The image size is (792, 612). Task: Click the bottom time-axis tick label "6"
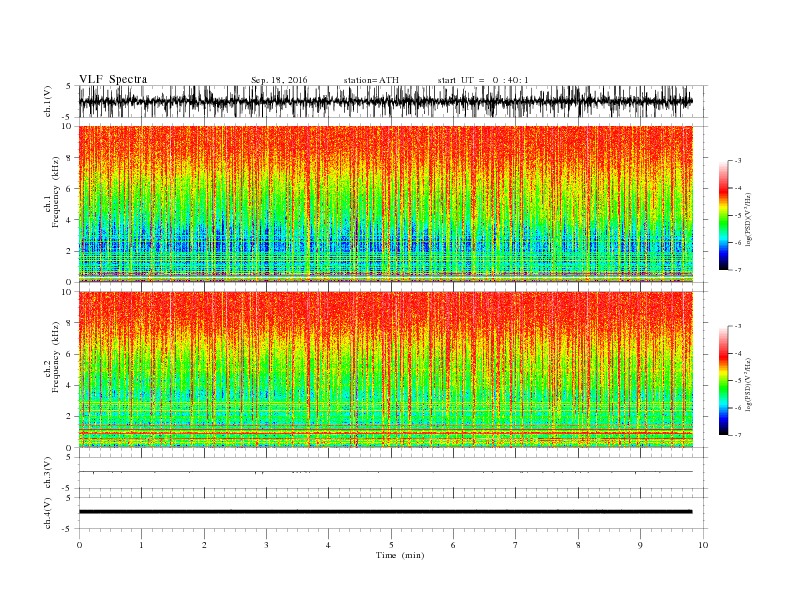pos(453,545)
